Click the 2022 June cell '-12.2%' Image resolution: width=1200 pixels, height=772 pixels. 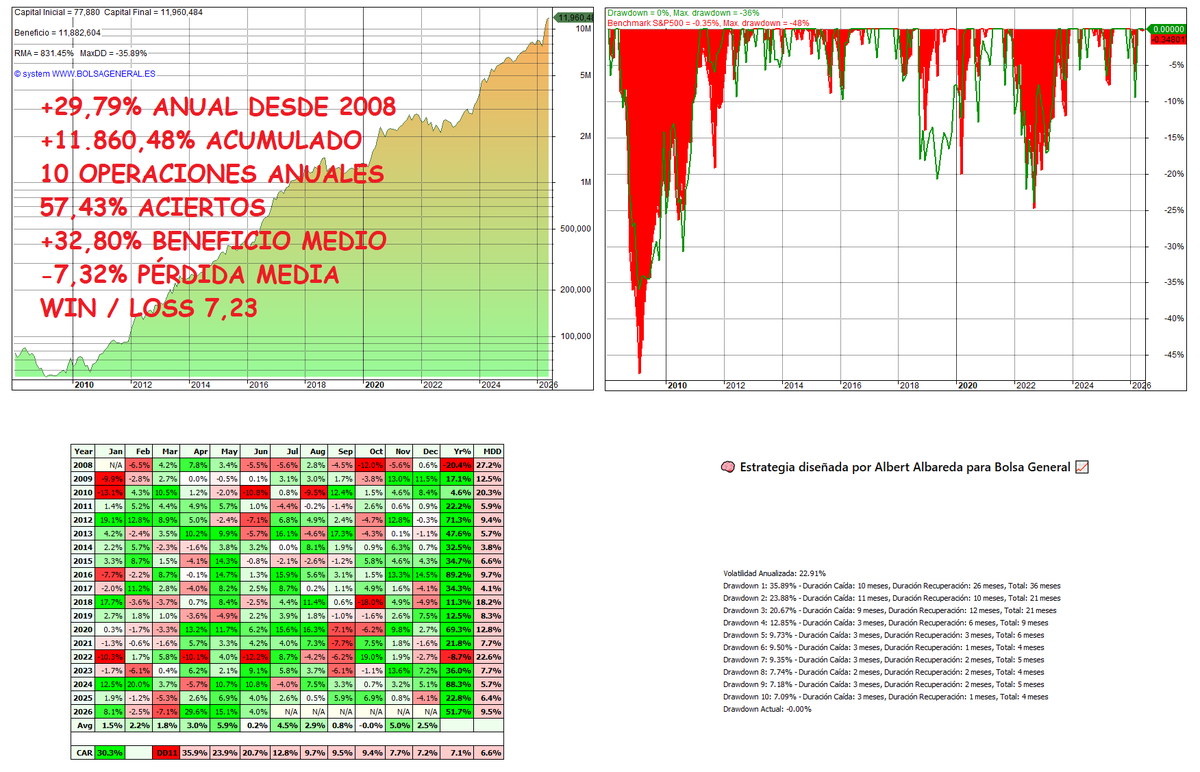pyautogui.click(x=255, y=657)
